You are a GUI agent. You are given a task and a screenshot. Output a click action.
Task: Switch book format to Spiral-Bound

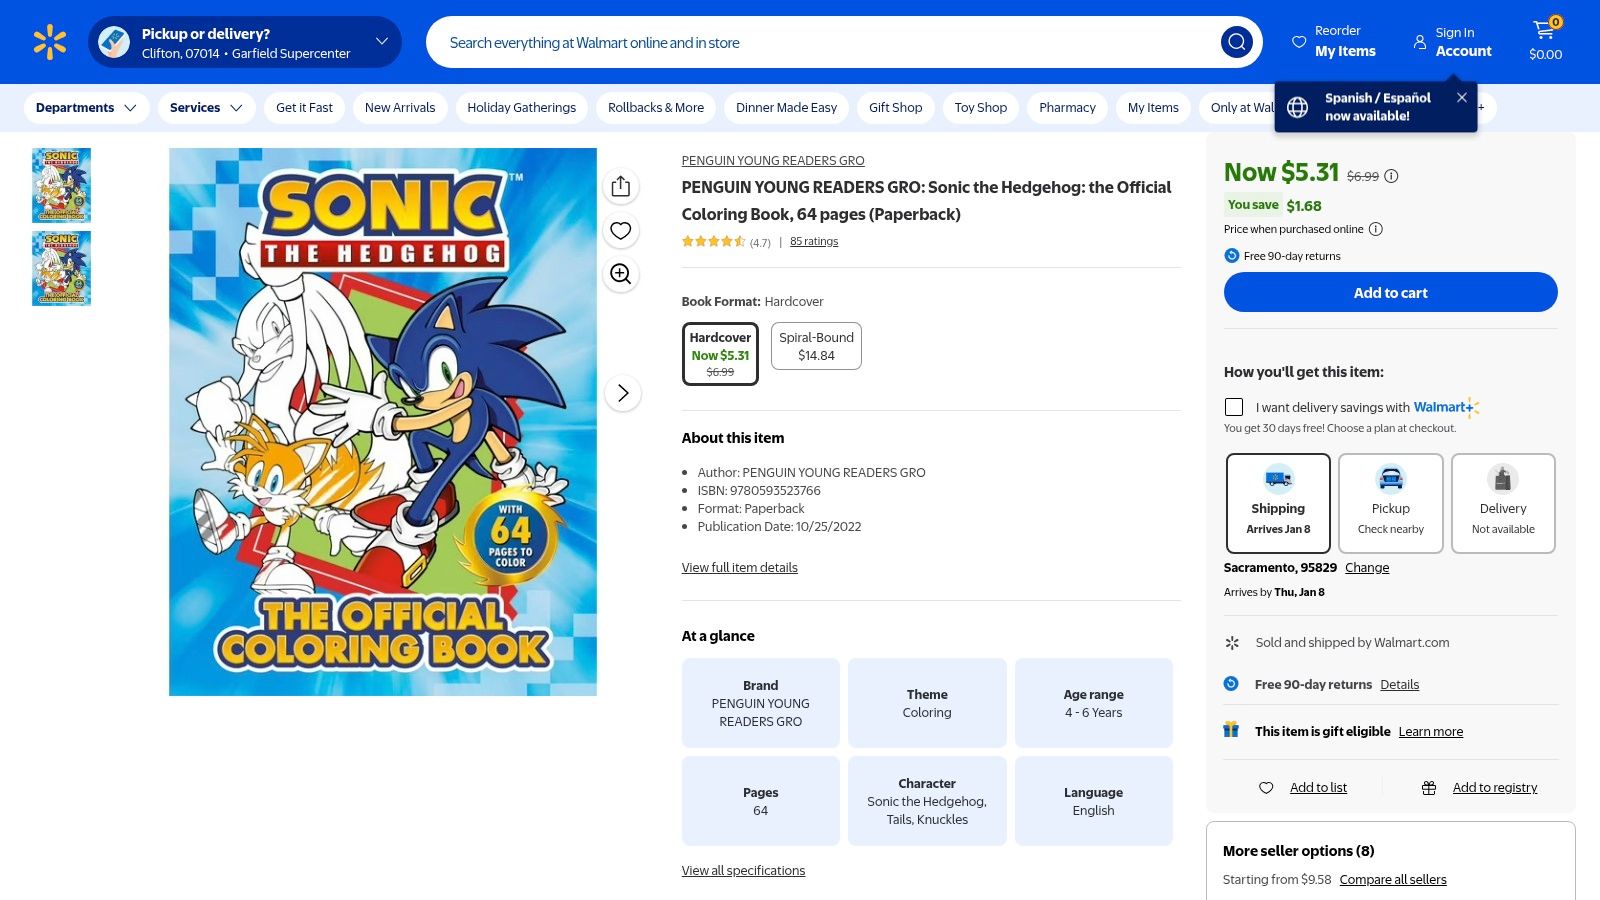tap(816, 346)
